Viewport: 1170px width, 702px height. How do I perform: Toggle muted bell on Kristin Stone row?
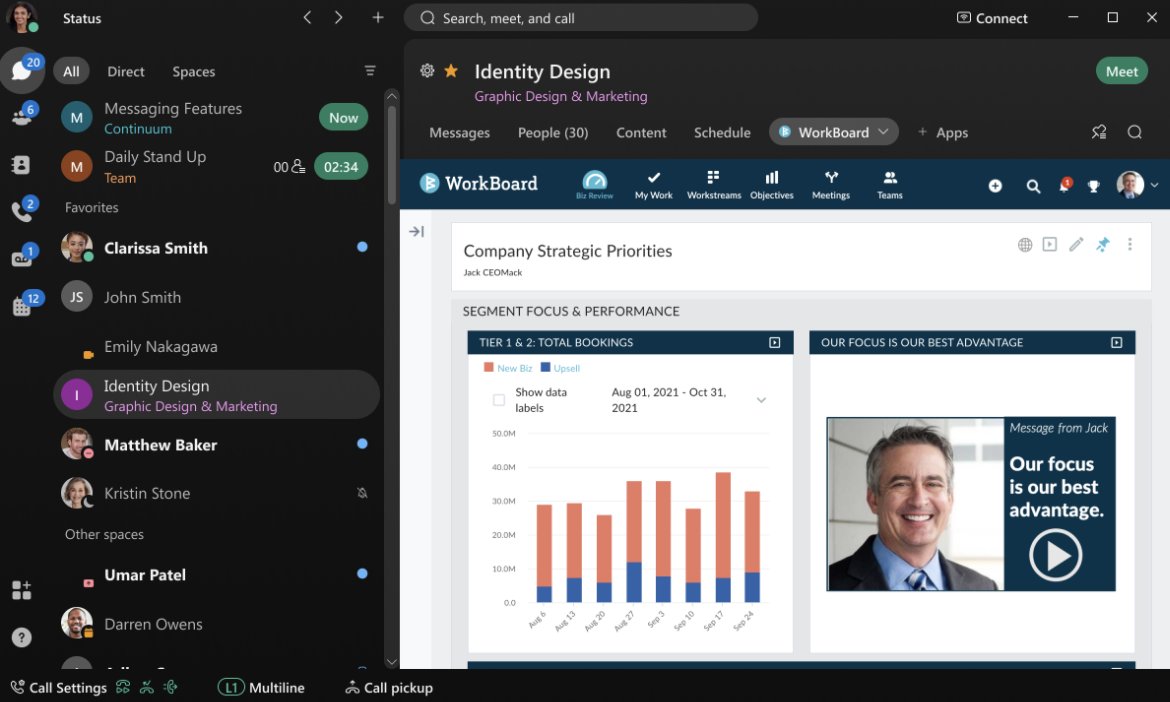click(362, 493)
